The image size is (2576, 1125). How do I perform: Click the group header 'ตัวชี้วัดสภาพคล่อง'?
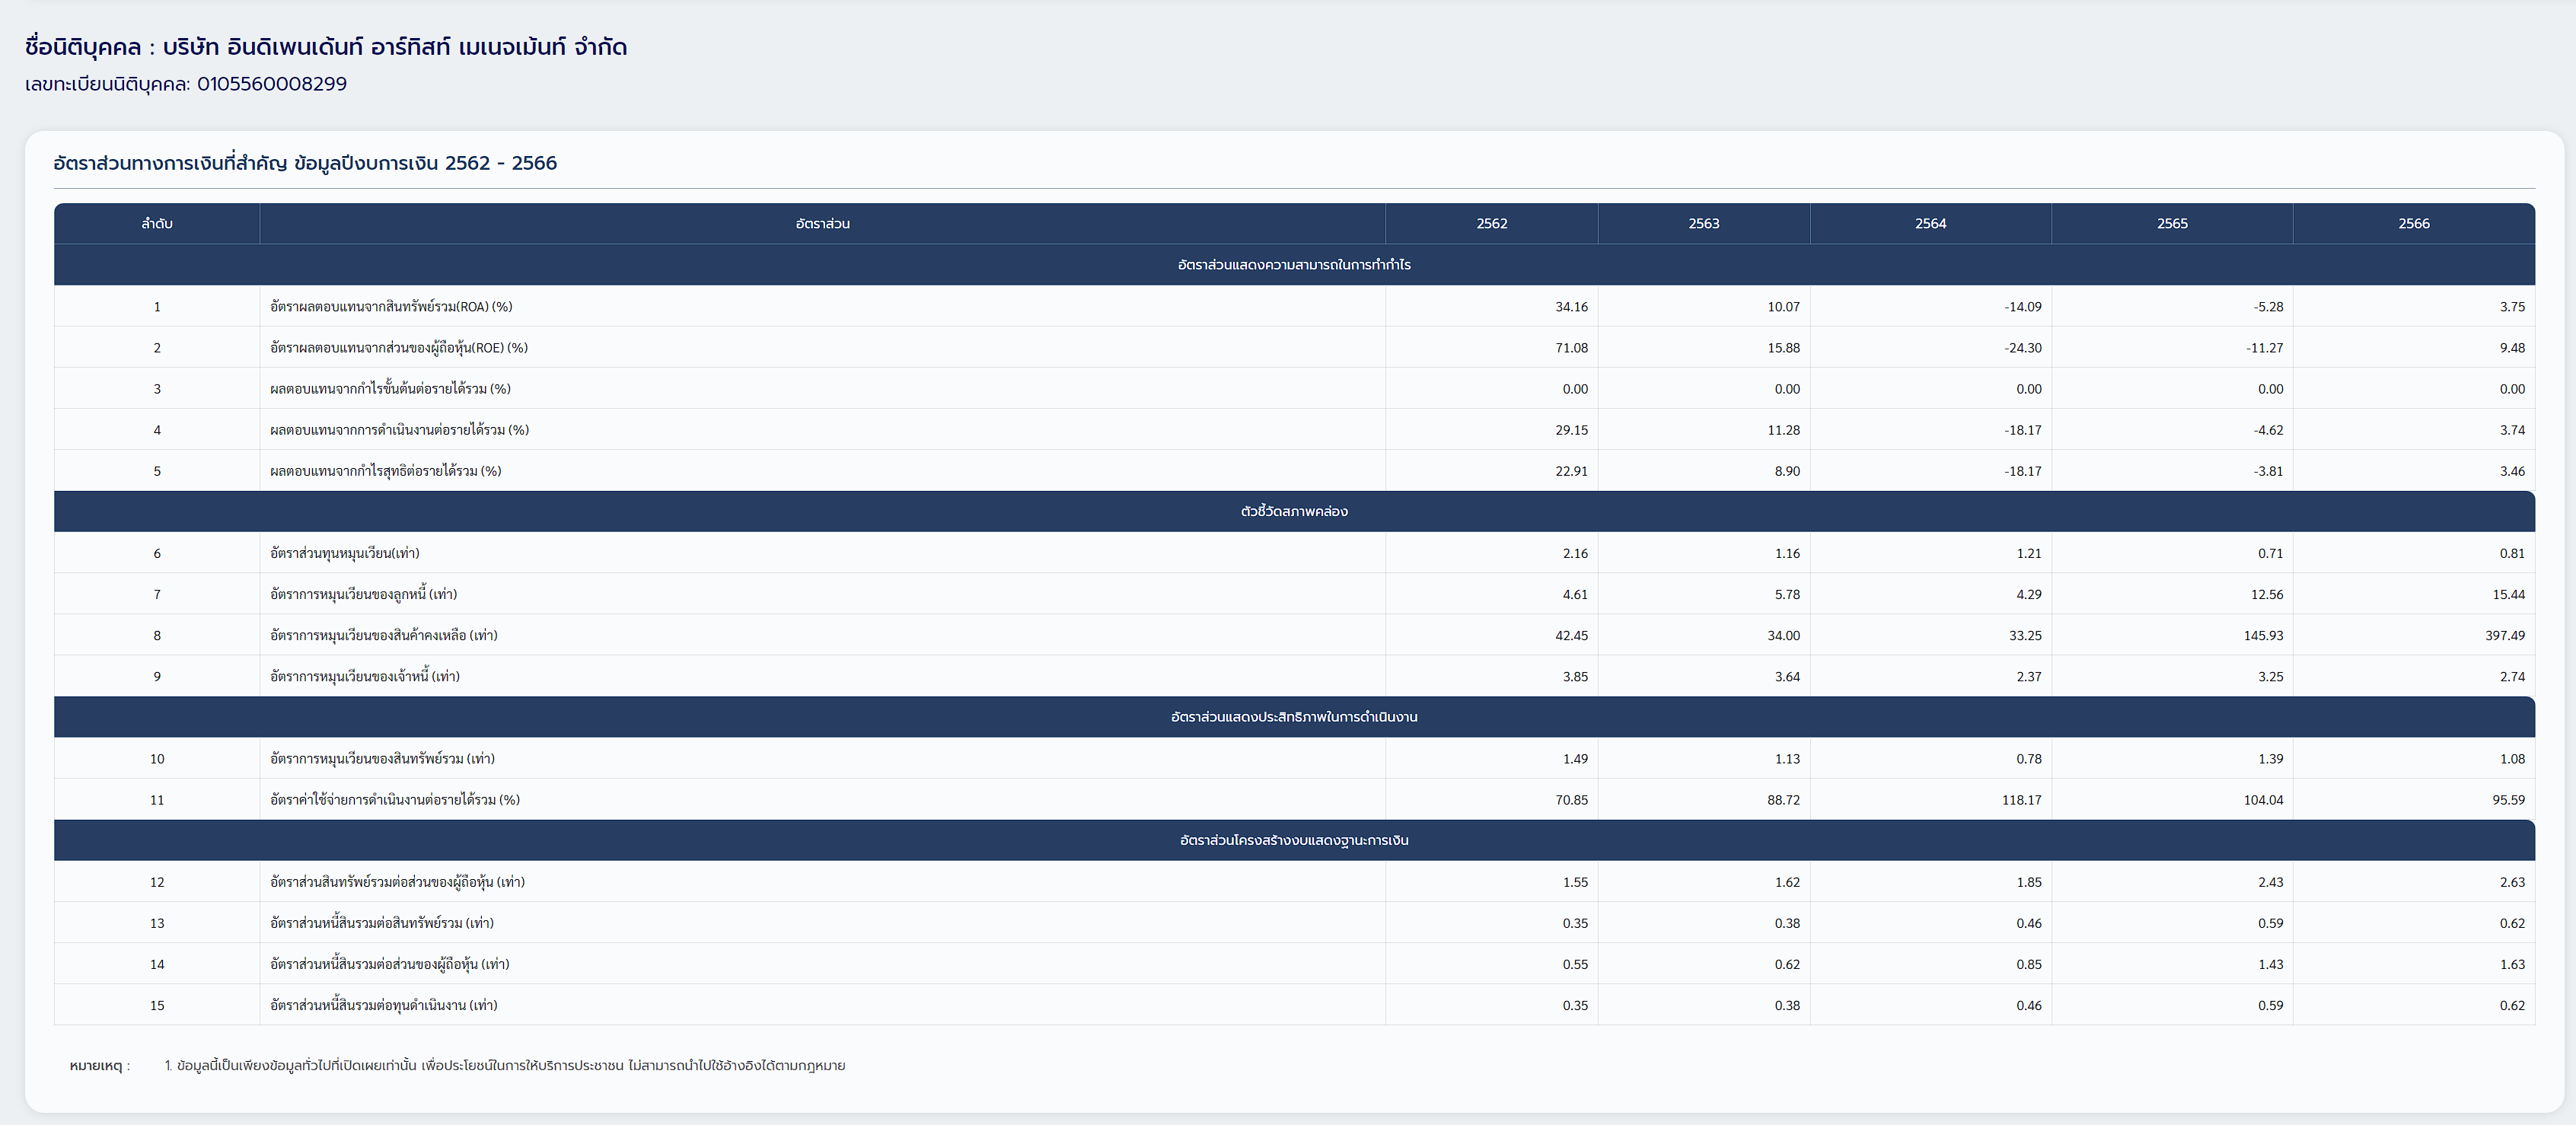pyautogui.click(x=1294, y=511)
